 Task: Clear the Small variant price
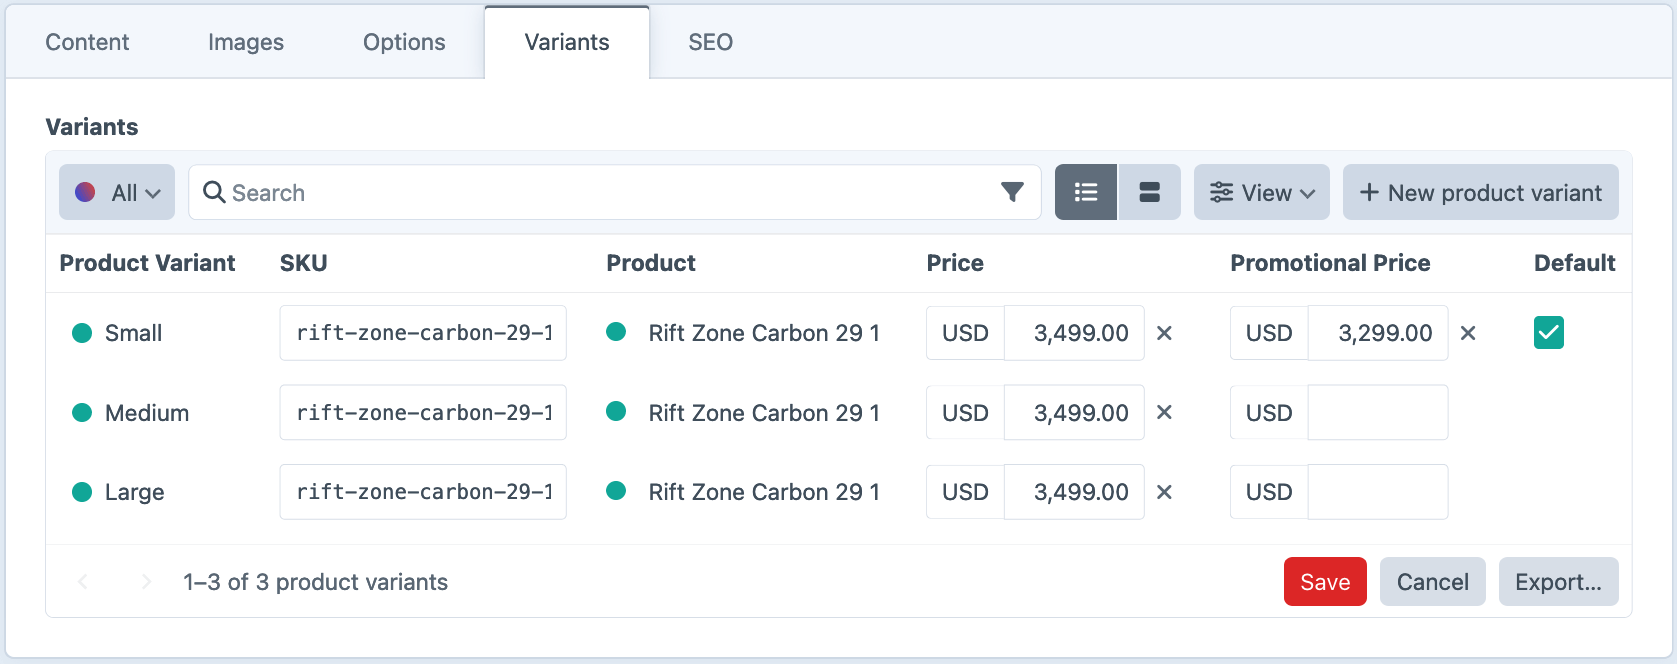(1164, 333)
